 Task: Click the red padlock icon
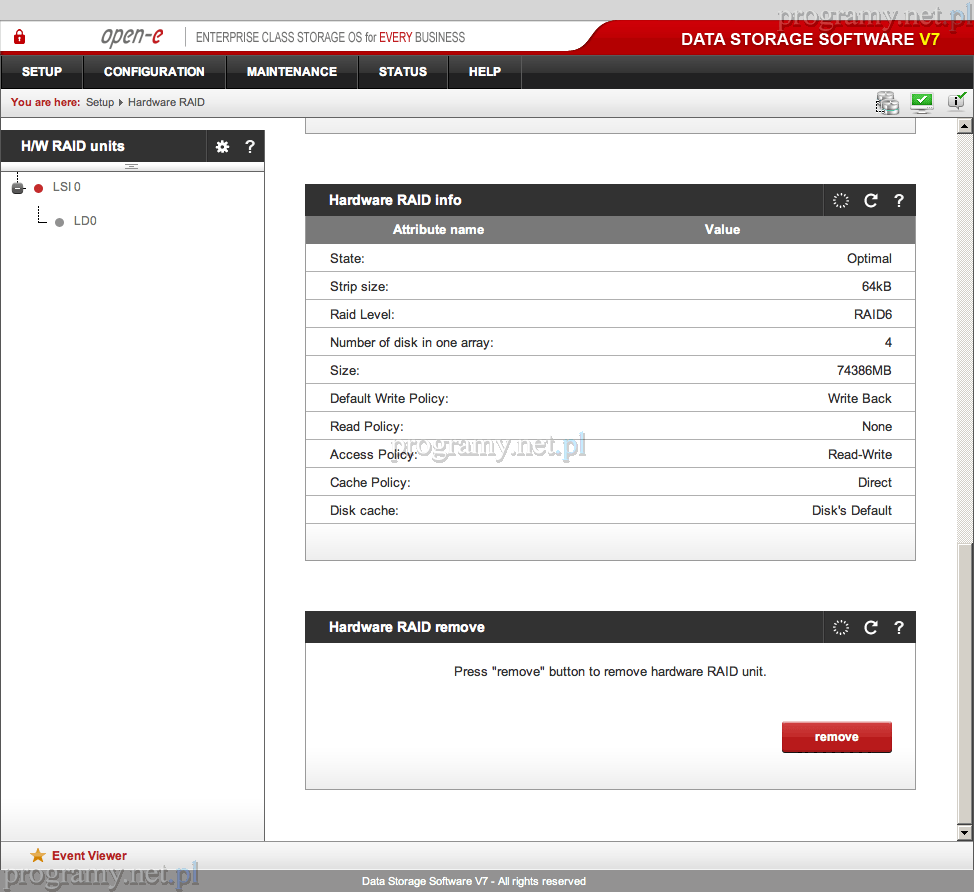coord(19,38)
